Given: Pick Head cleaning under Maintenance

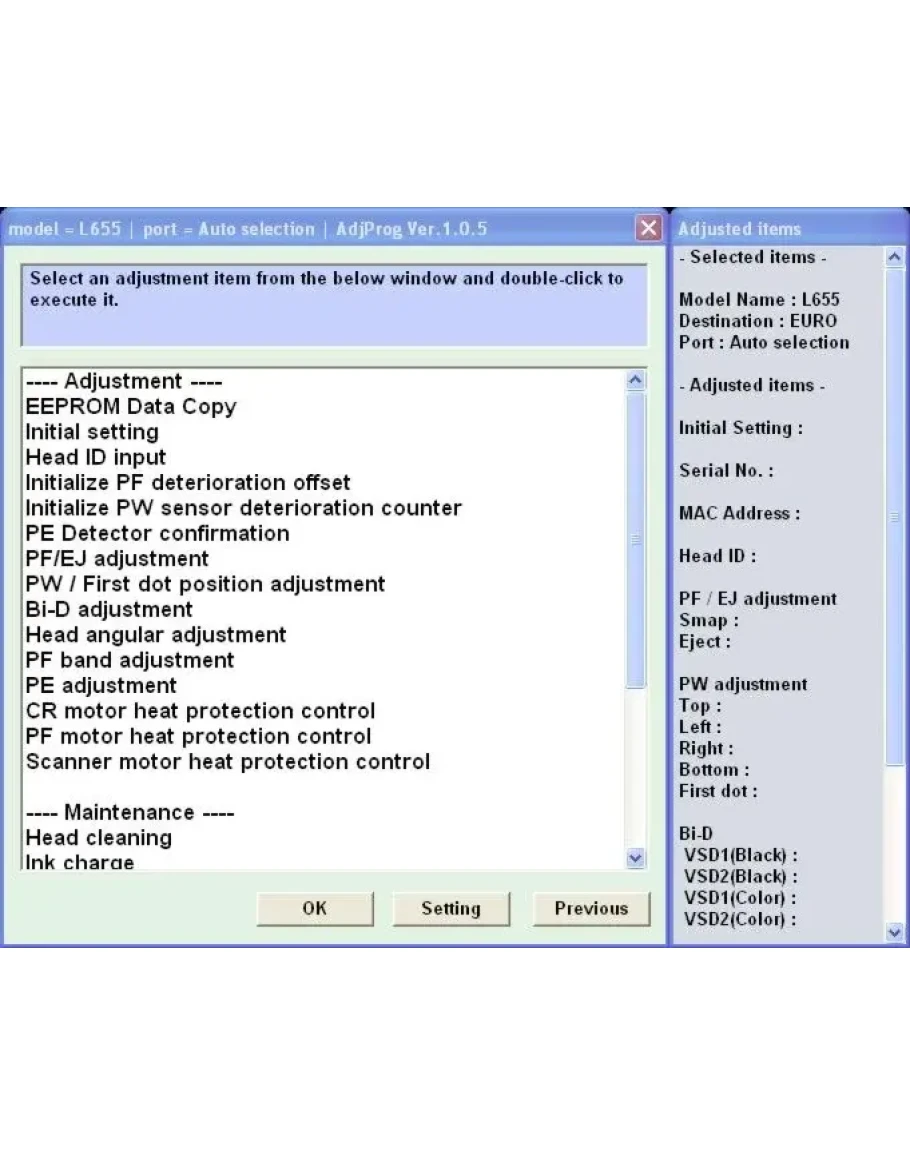Looking at the screenshot, I should [98, 838].
